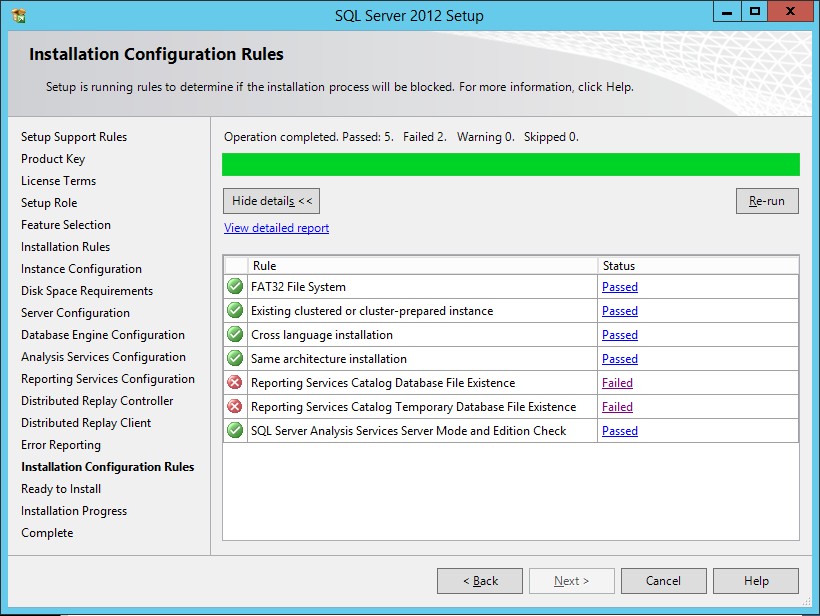Open Help for installation rules
The height and width of the screenshot is (616, 820).
756,580
